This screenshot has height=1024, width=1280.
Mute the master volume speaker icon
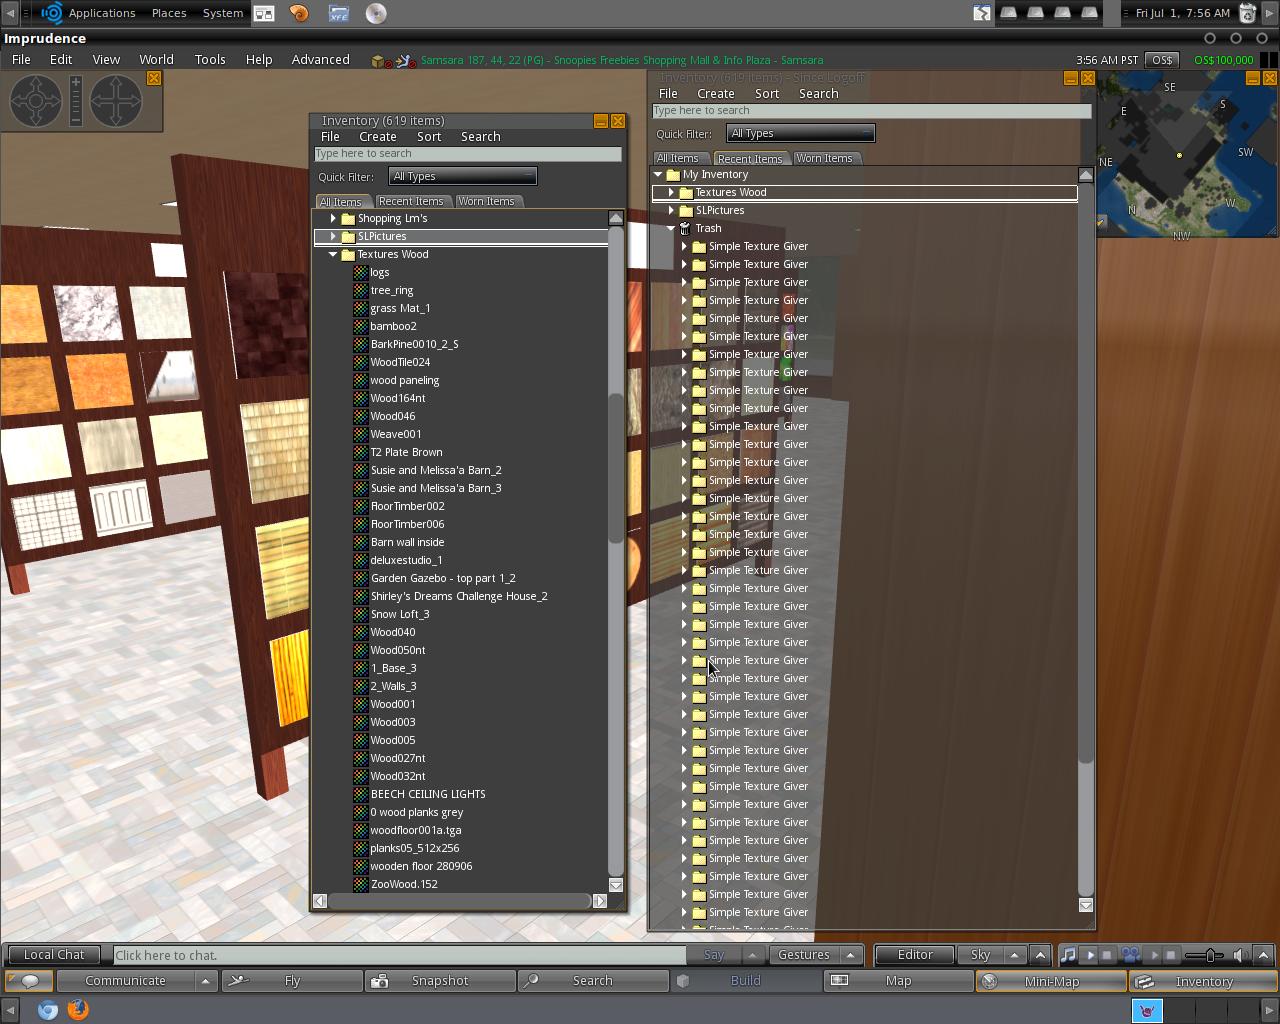click(x=1239, y=955)
